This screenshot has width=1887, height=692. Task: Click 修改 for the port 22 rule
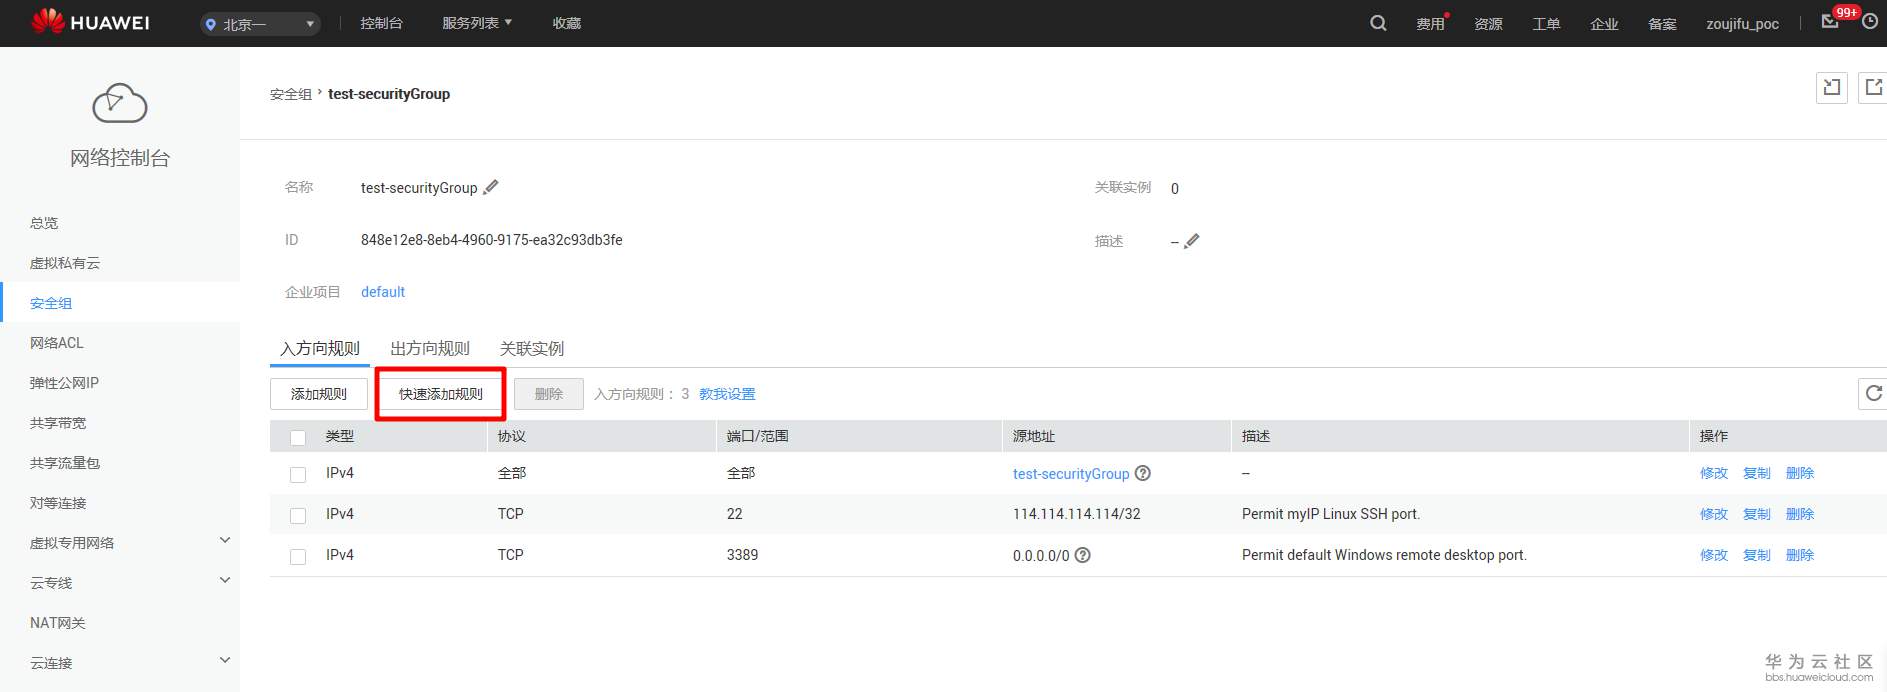coord(1714,514)
